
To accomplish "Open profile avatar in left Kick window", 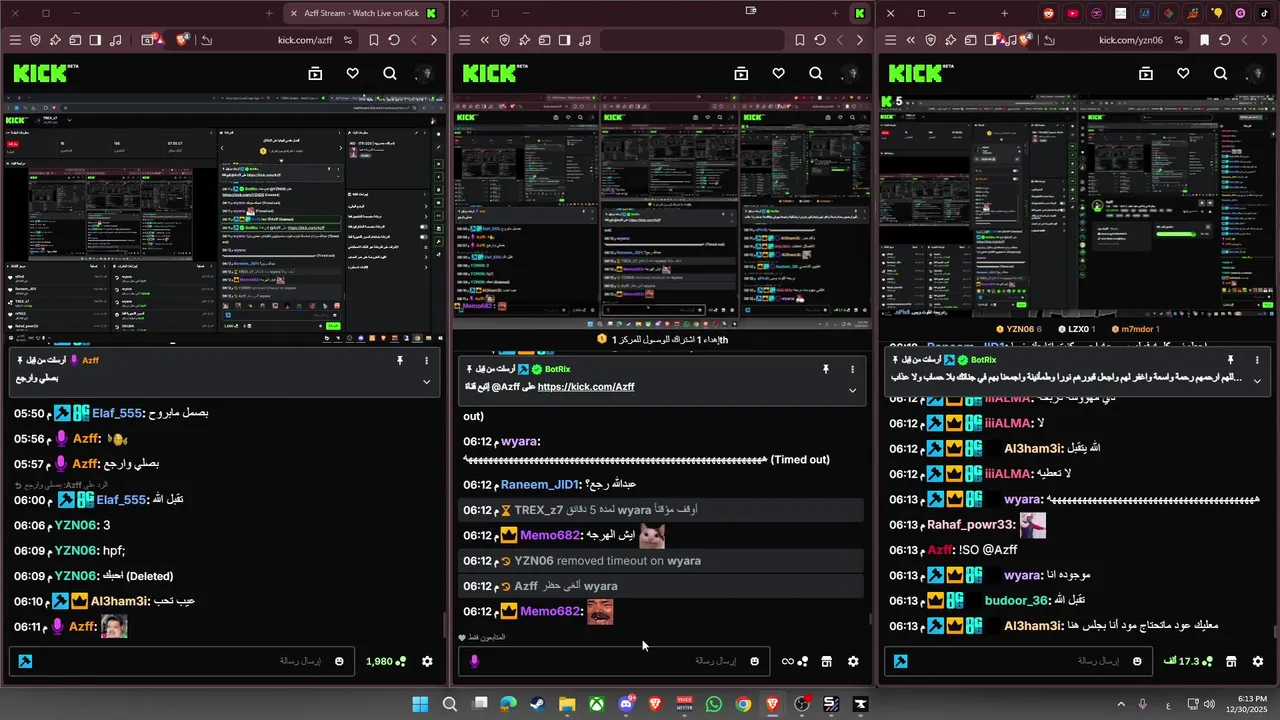I will [x=427, y=73].
